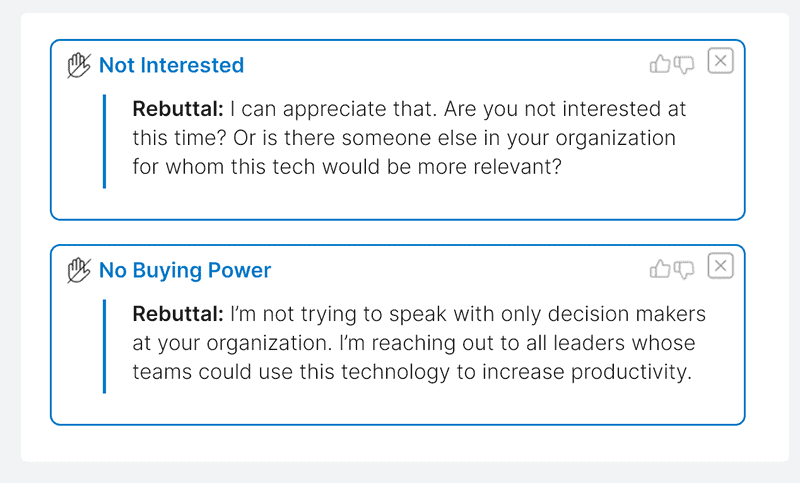Click thumbs down on No Buying Power card
The width and height of the screenshot is (800, 483).
pos(684,270)
